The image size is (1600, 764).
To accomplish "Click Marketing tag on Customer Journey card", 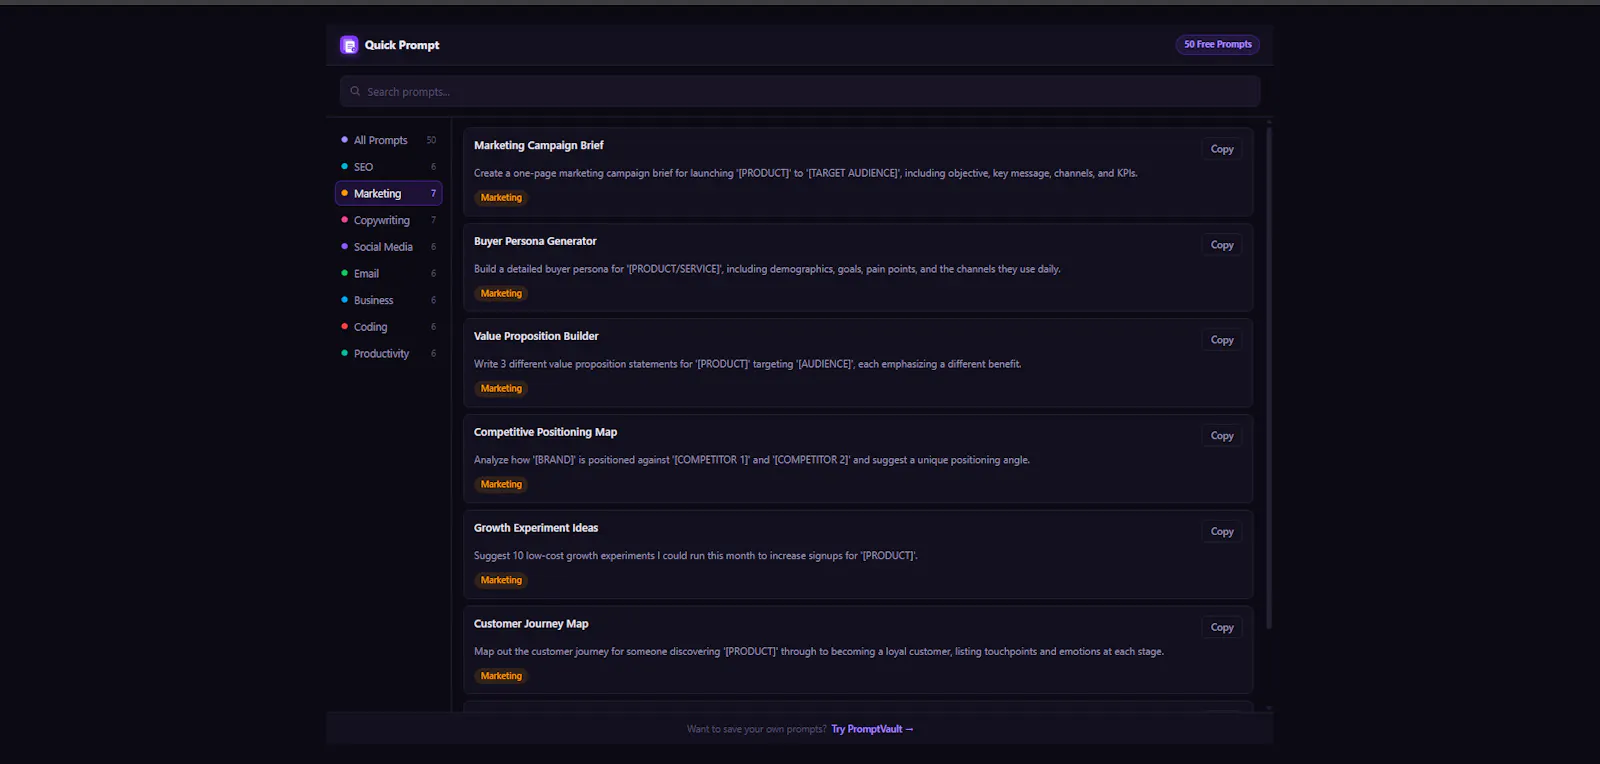I will (501, 677).
